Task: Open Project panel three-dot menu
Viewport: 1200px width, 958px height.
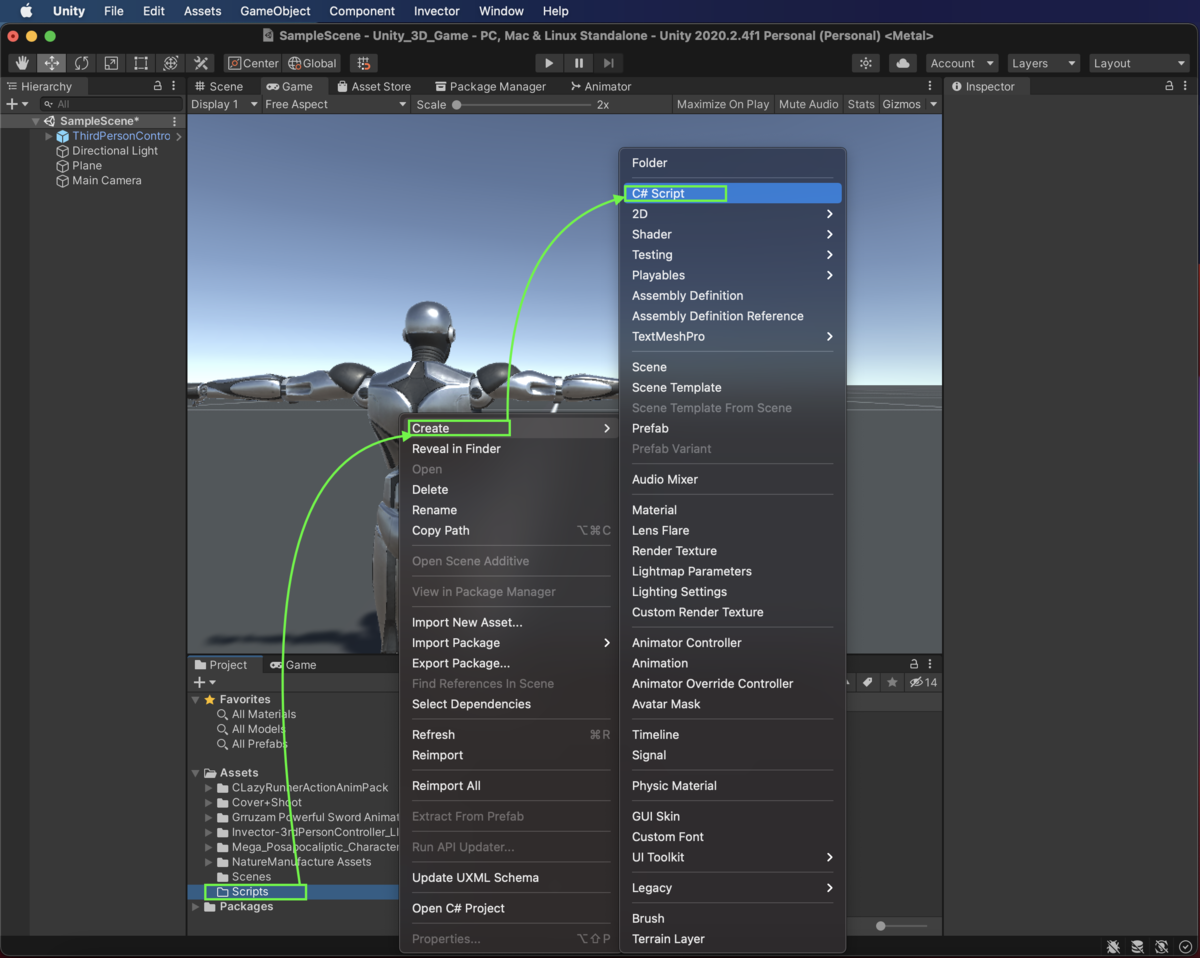Action: (930, 664)
